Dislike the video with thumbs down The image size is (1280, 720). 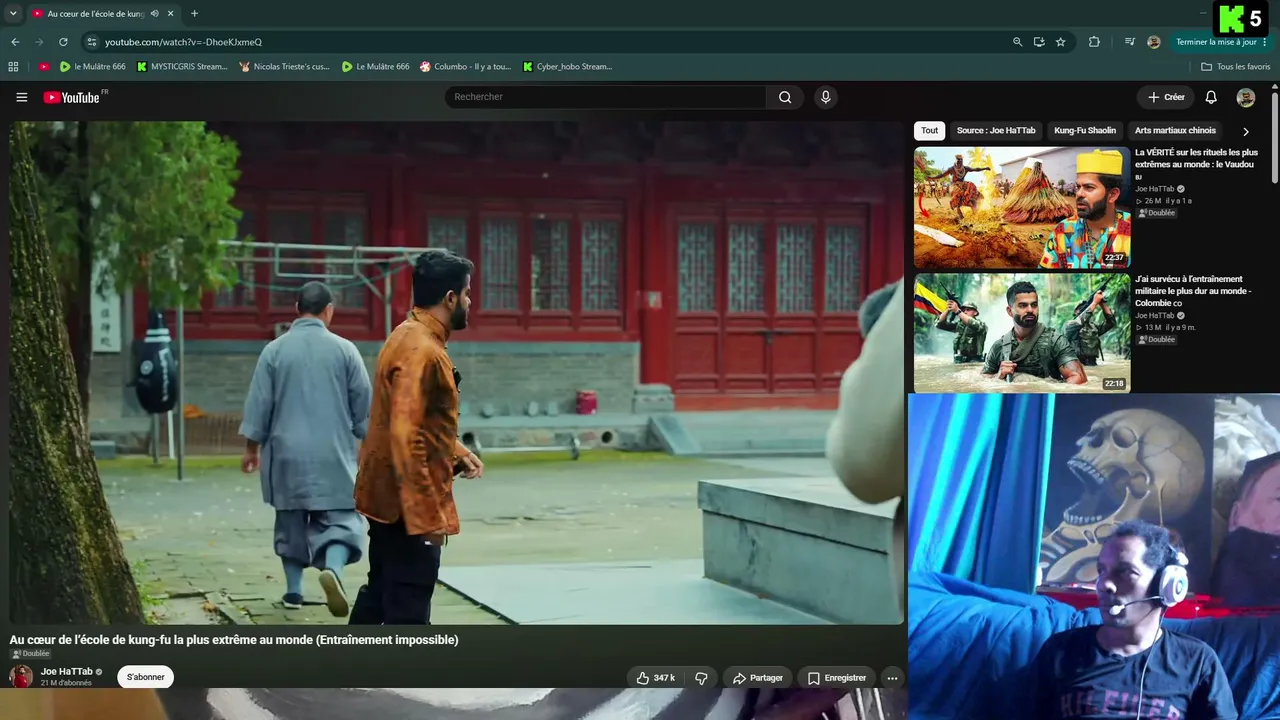tap(701, 678)
